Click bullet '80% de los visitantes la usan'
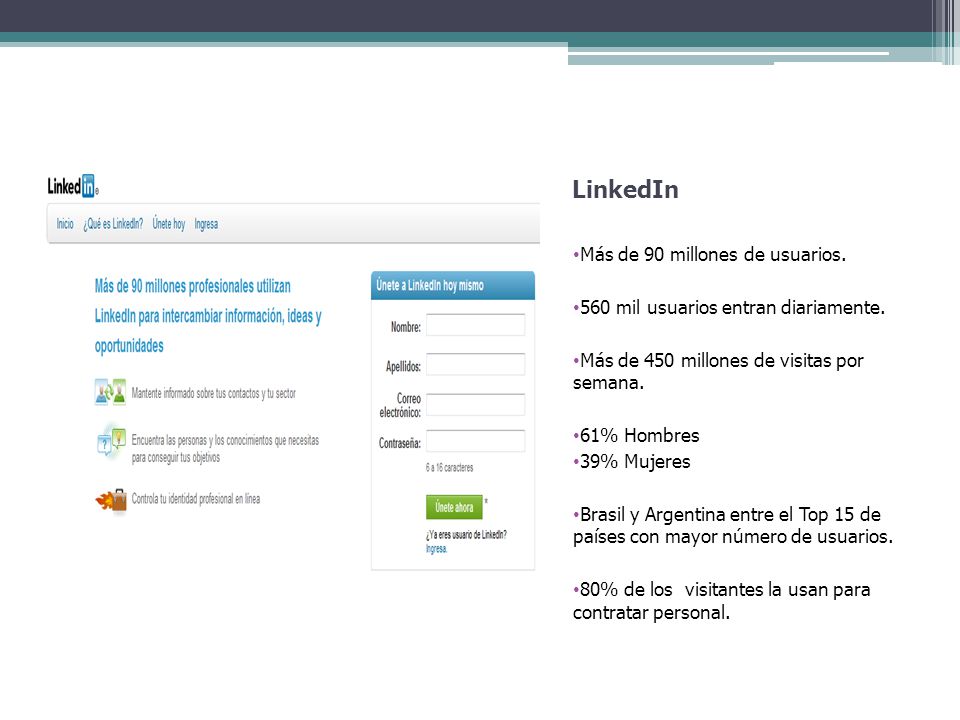Image resolution: width=960 pixels, height=720 pixels. click(x=722, y=601)
